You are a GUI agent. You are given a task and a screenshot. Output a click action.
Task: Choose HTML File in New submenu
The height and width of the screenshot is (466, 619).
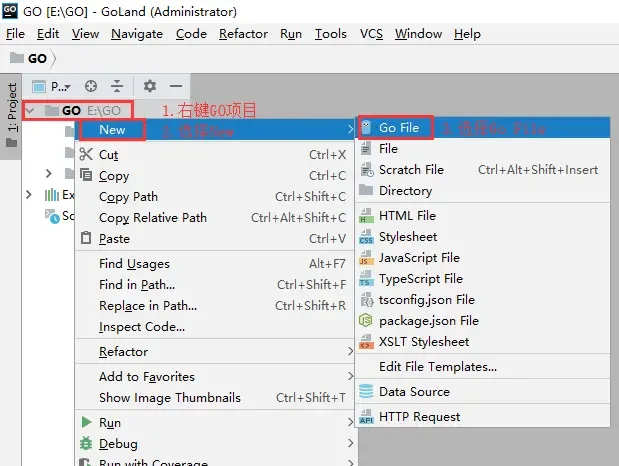483,216
